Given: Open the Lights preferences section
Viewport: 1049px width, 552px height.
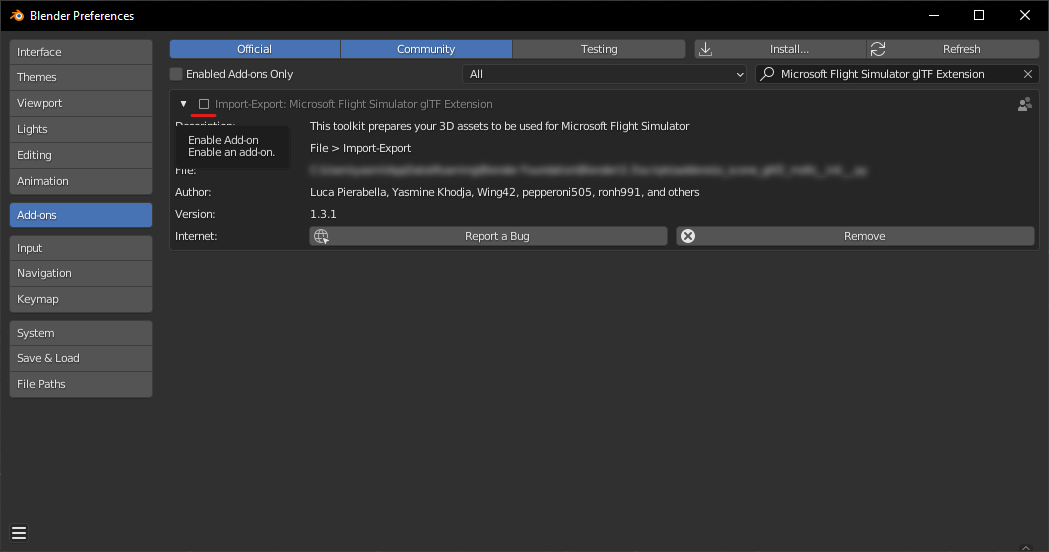Looking at the screenshot, I should (x=81, y=129).
